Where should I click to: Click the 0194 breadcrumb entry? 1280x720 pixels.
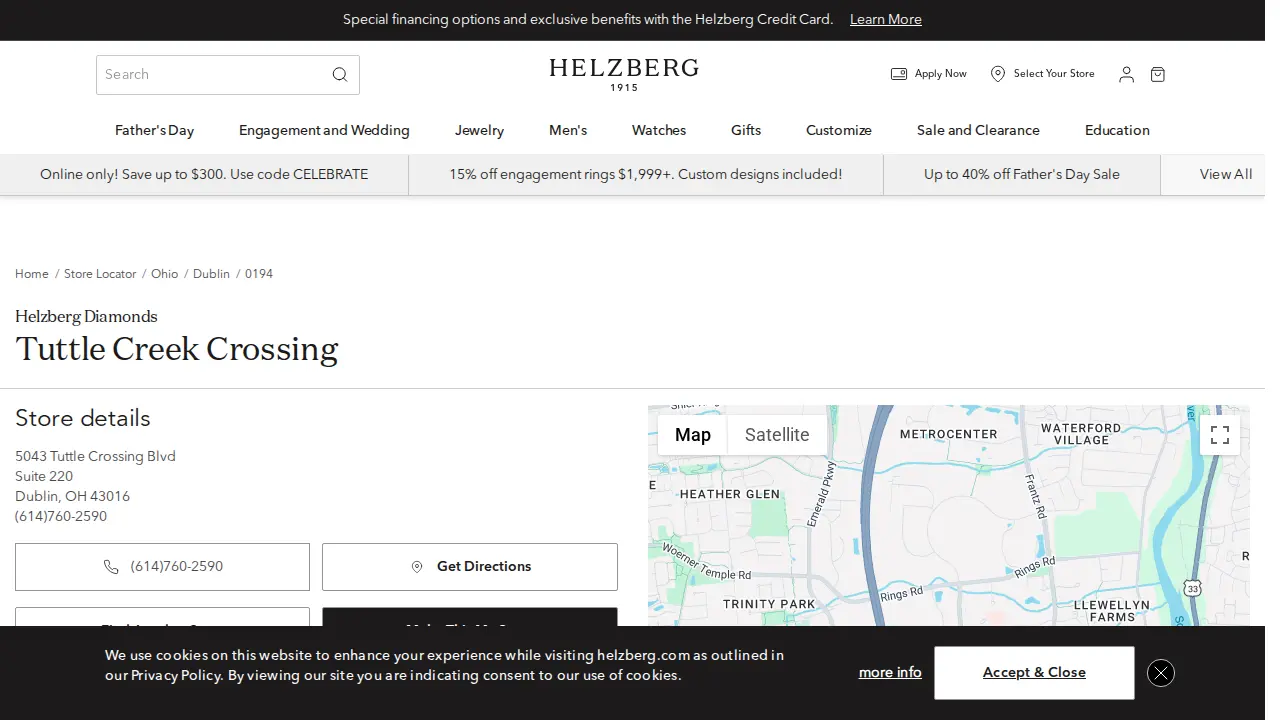pos(259,274)
